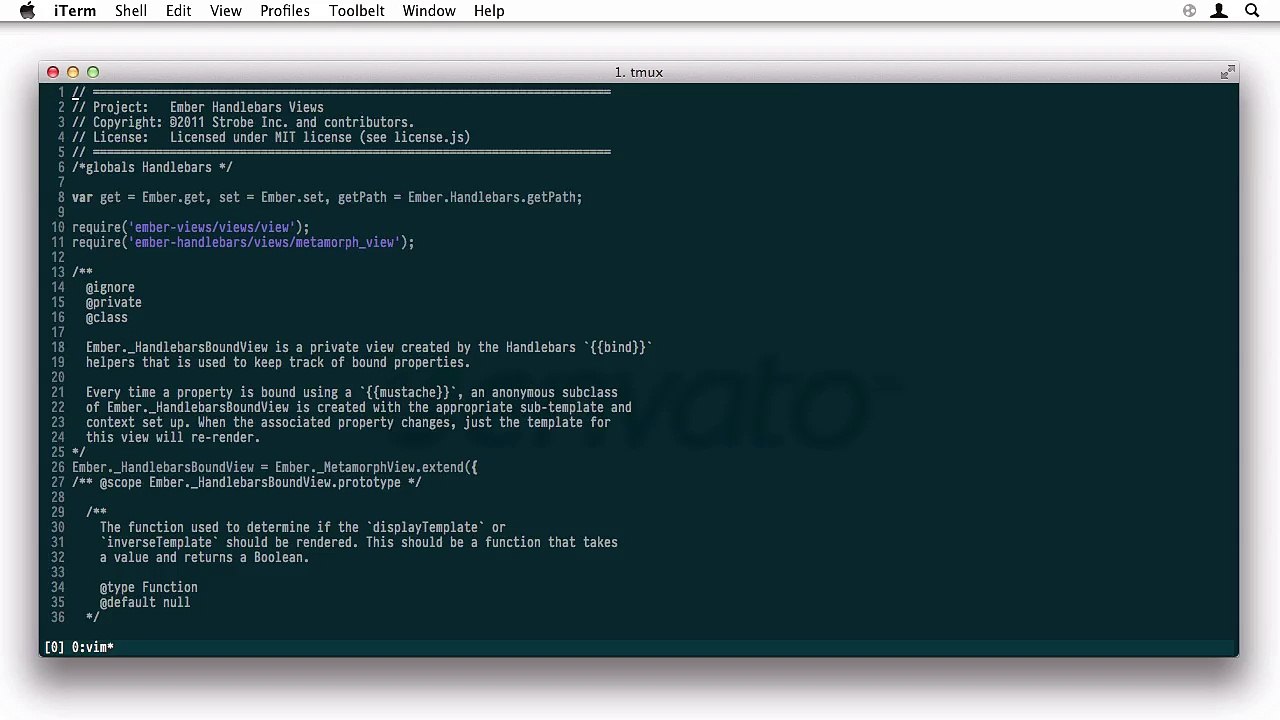Viewport: 1280px width, 720px height.
Task: Click 'inverseTemplate' in the doc comment
Action: 159,542
